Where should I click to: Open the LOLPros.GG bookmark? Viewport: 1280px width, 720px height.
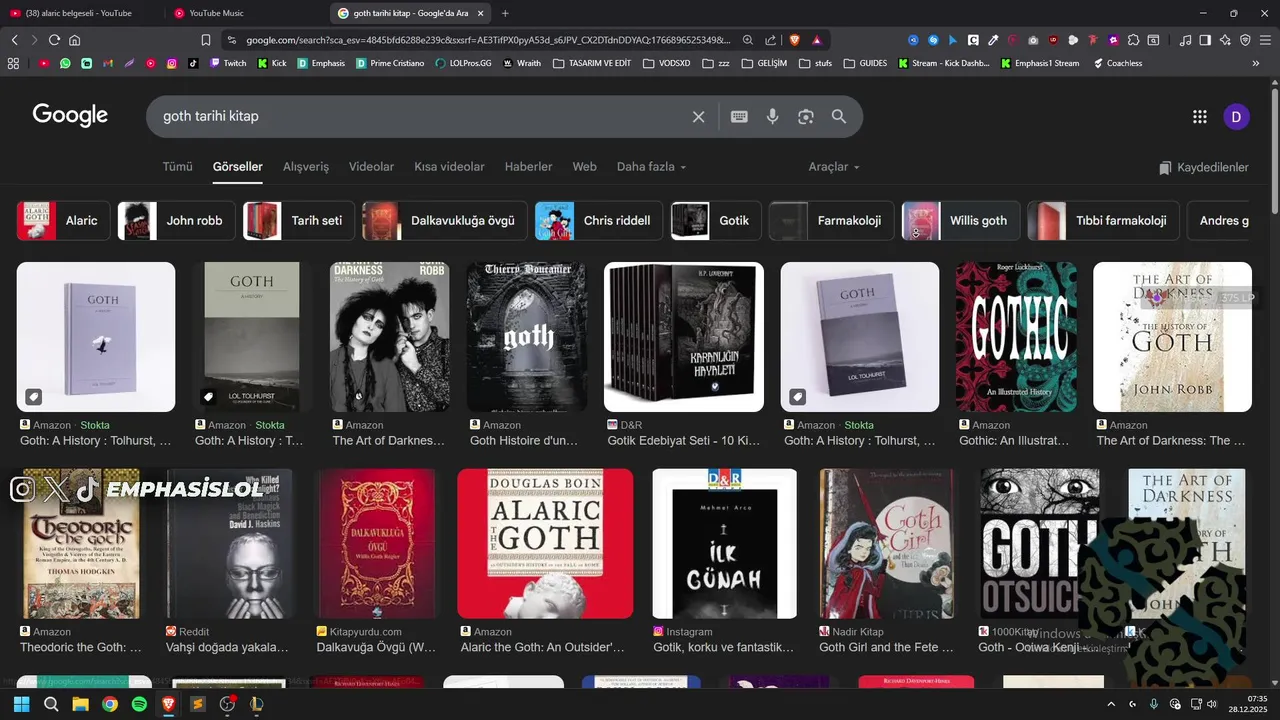(464, 63)
